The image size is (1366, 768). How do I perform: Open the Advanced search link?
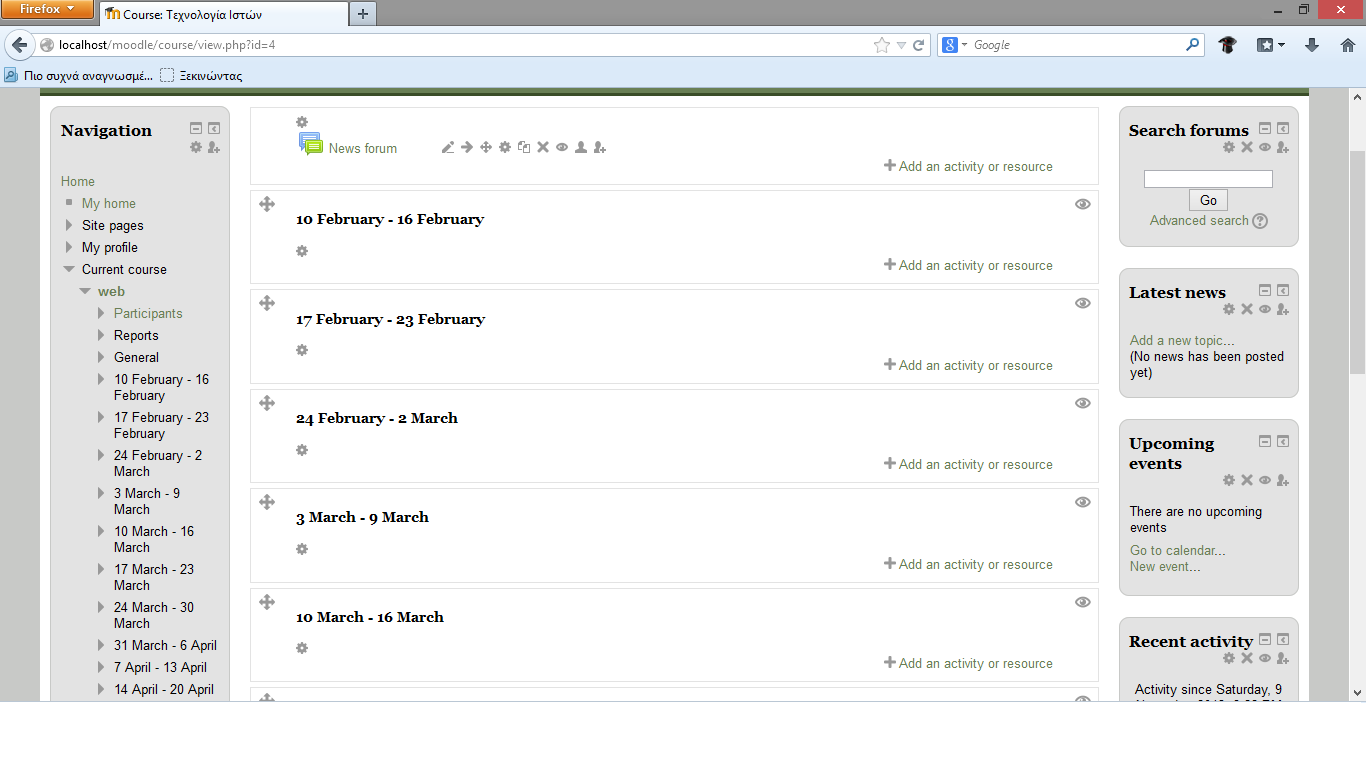point(1199,220)
